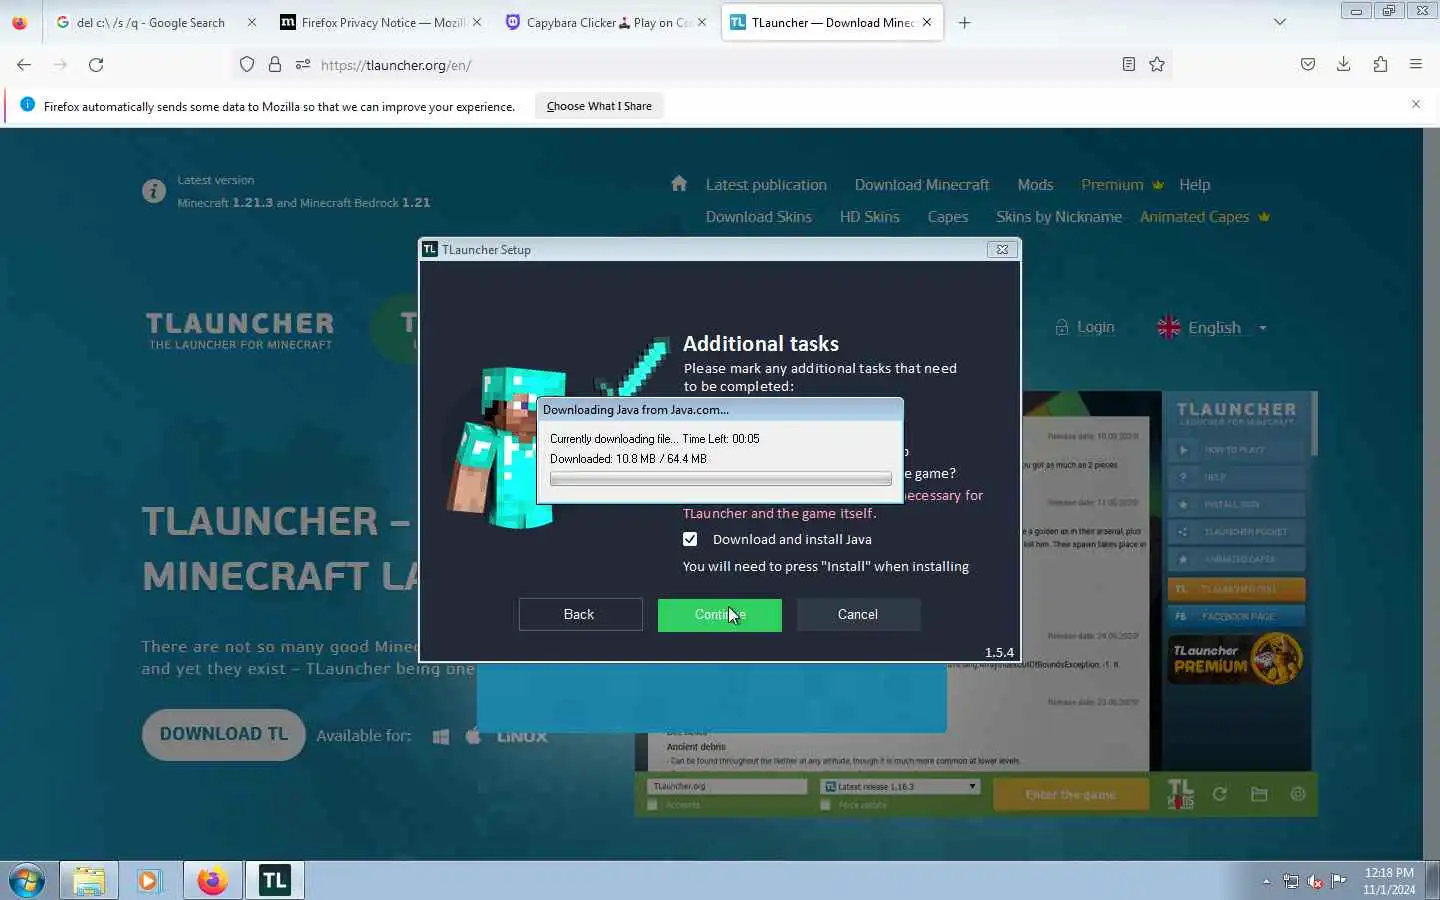Go to HD Skins page
This screenshot has width=1440, height=900.
(869, 217)
